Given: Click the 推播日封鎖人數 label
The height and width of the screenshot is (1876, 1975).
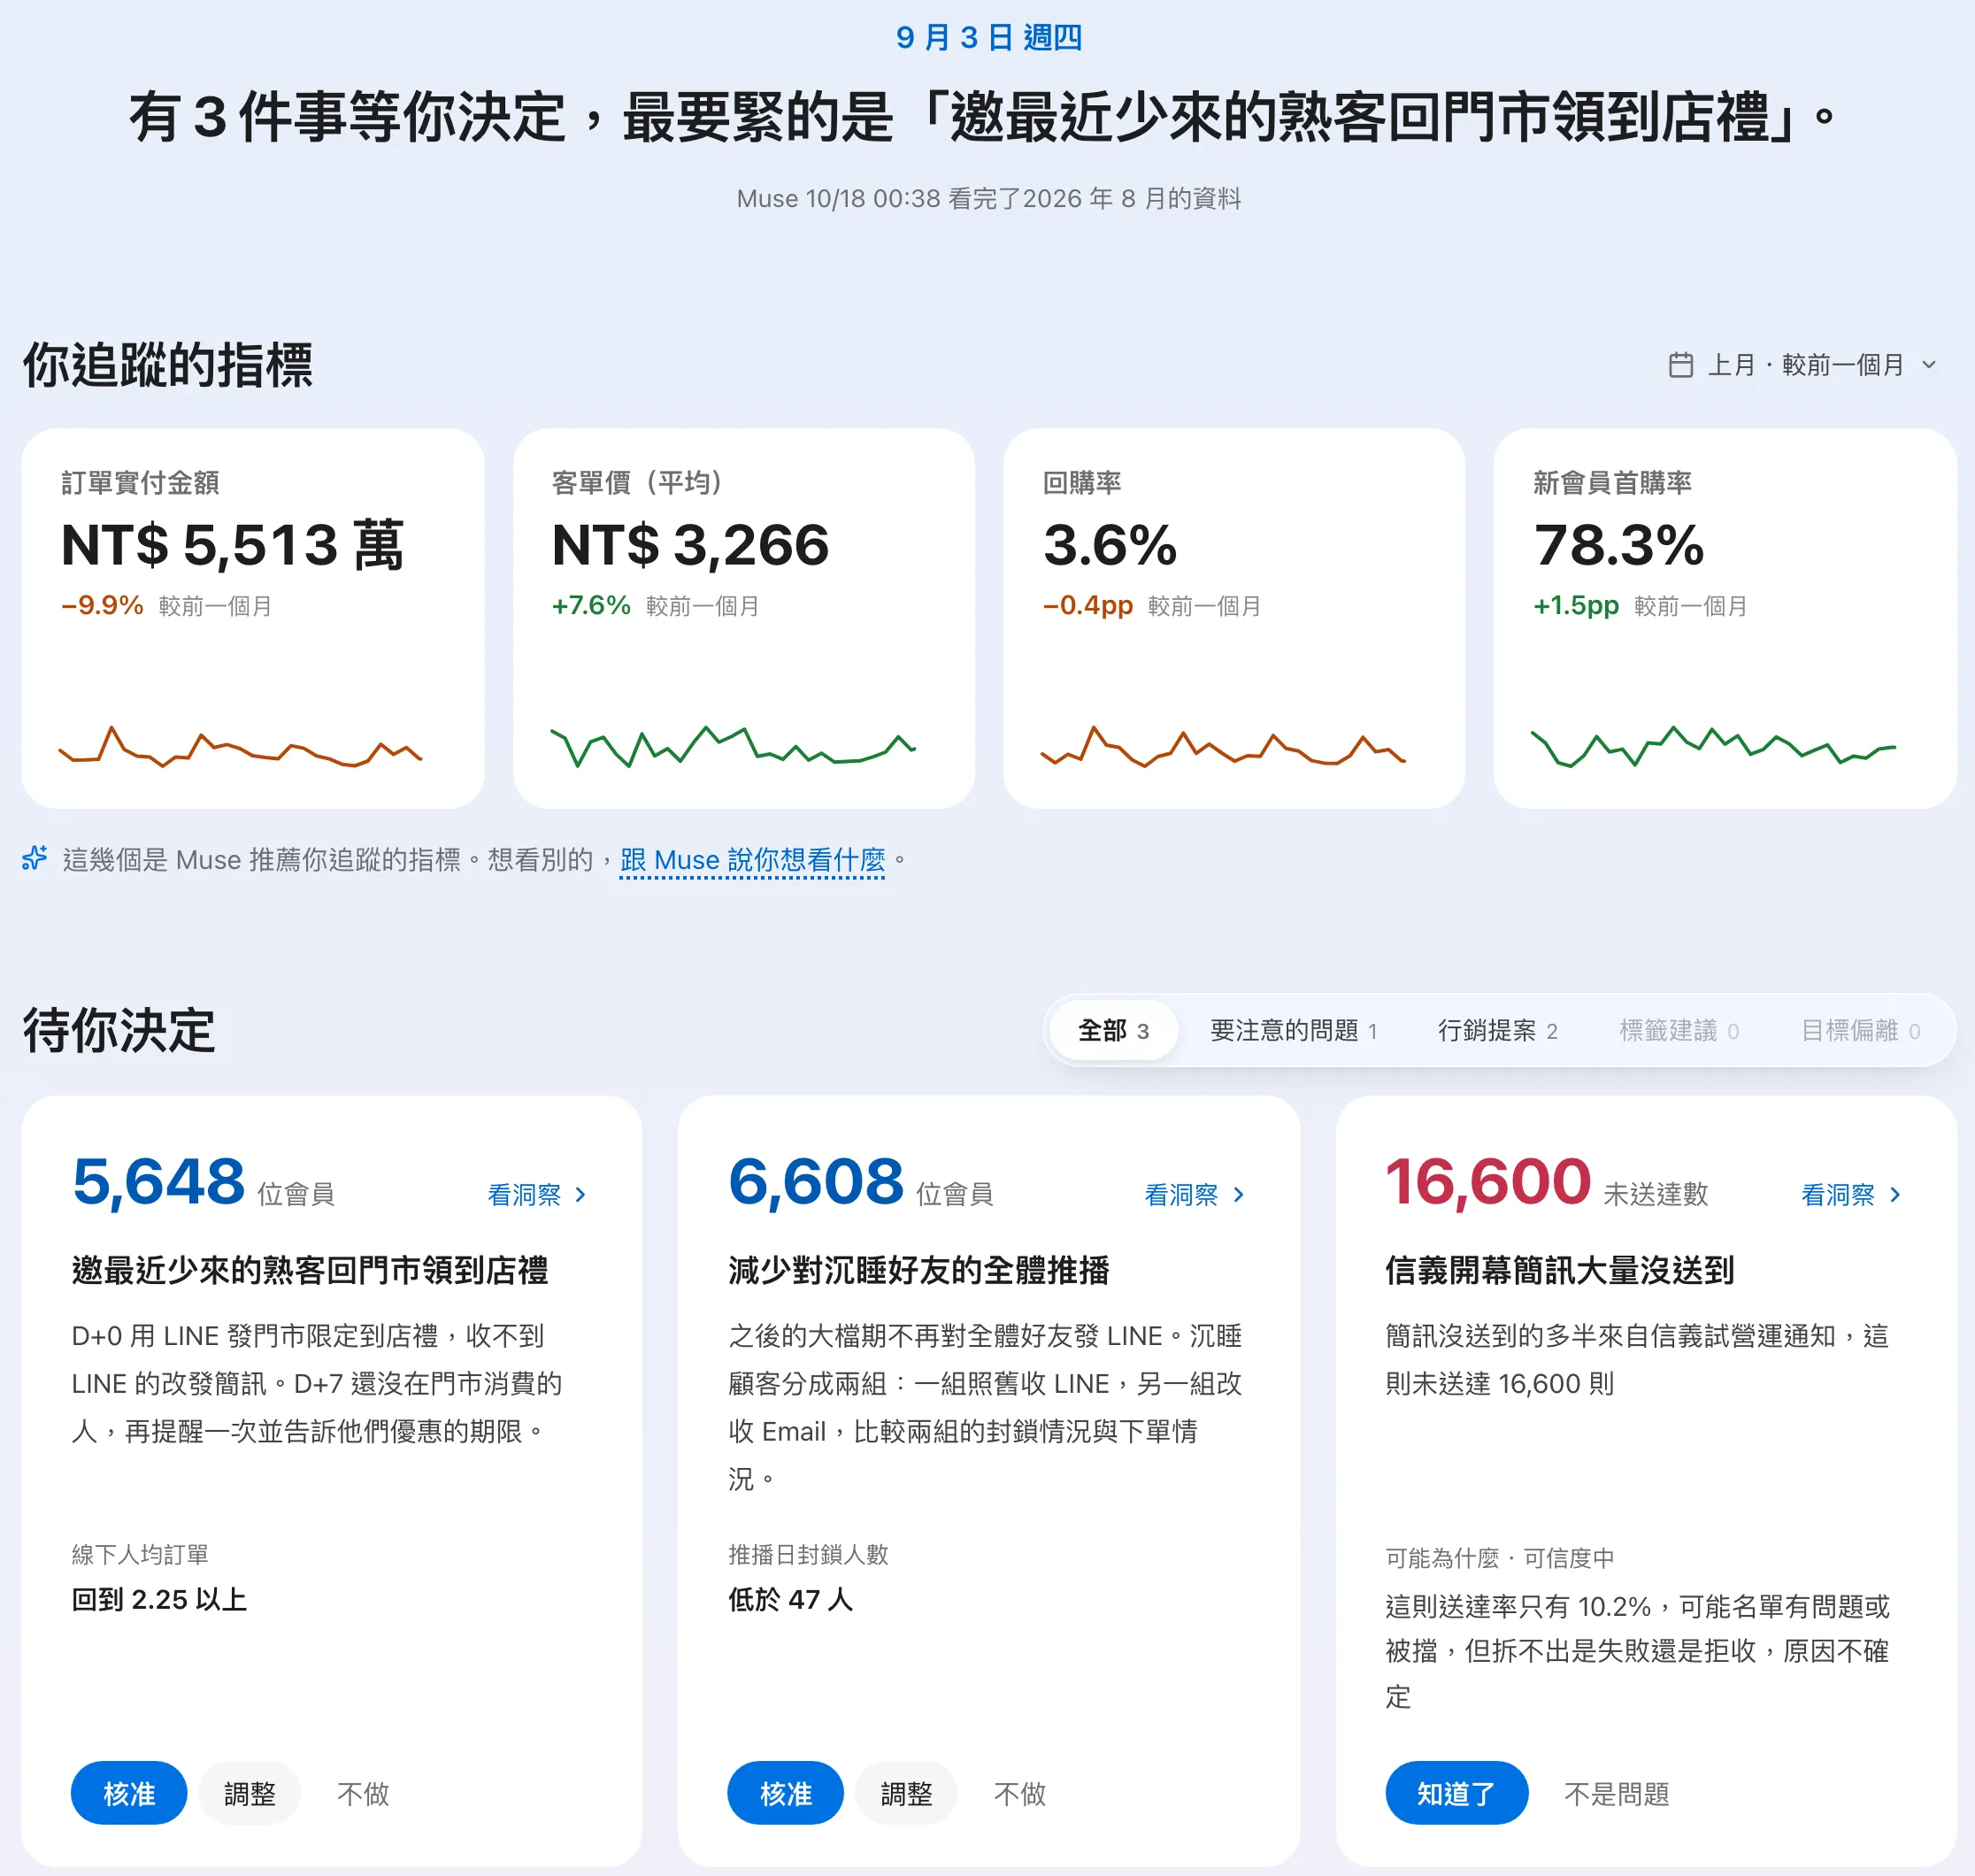Looking at the screenshot, I should (808, 1554).
